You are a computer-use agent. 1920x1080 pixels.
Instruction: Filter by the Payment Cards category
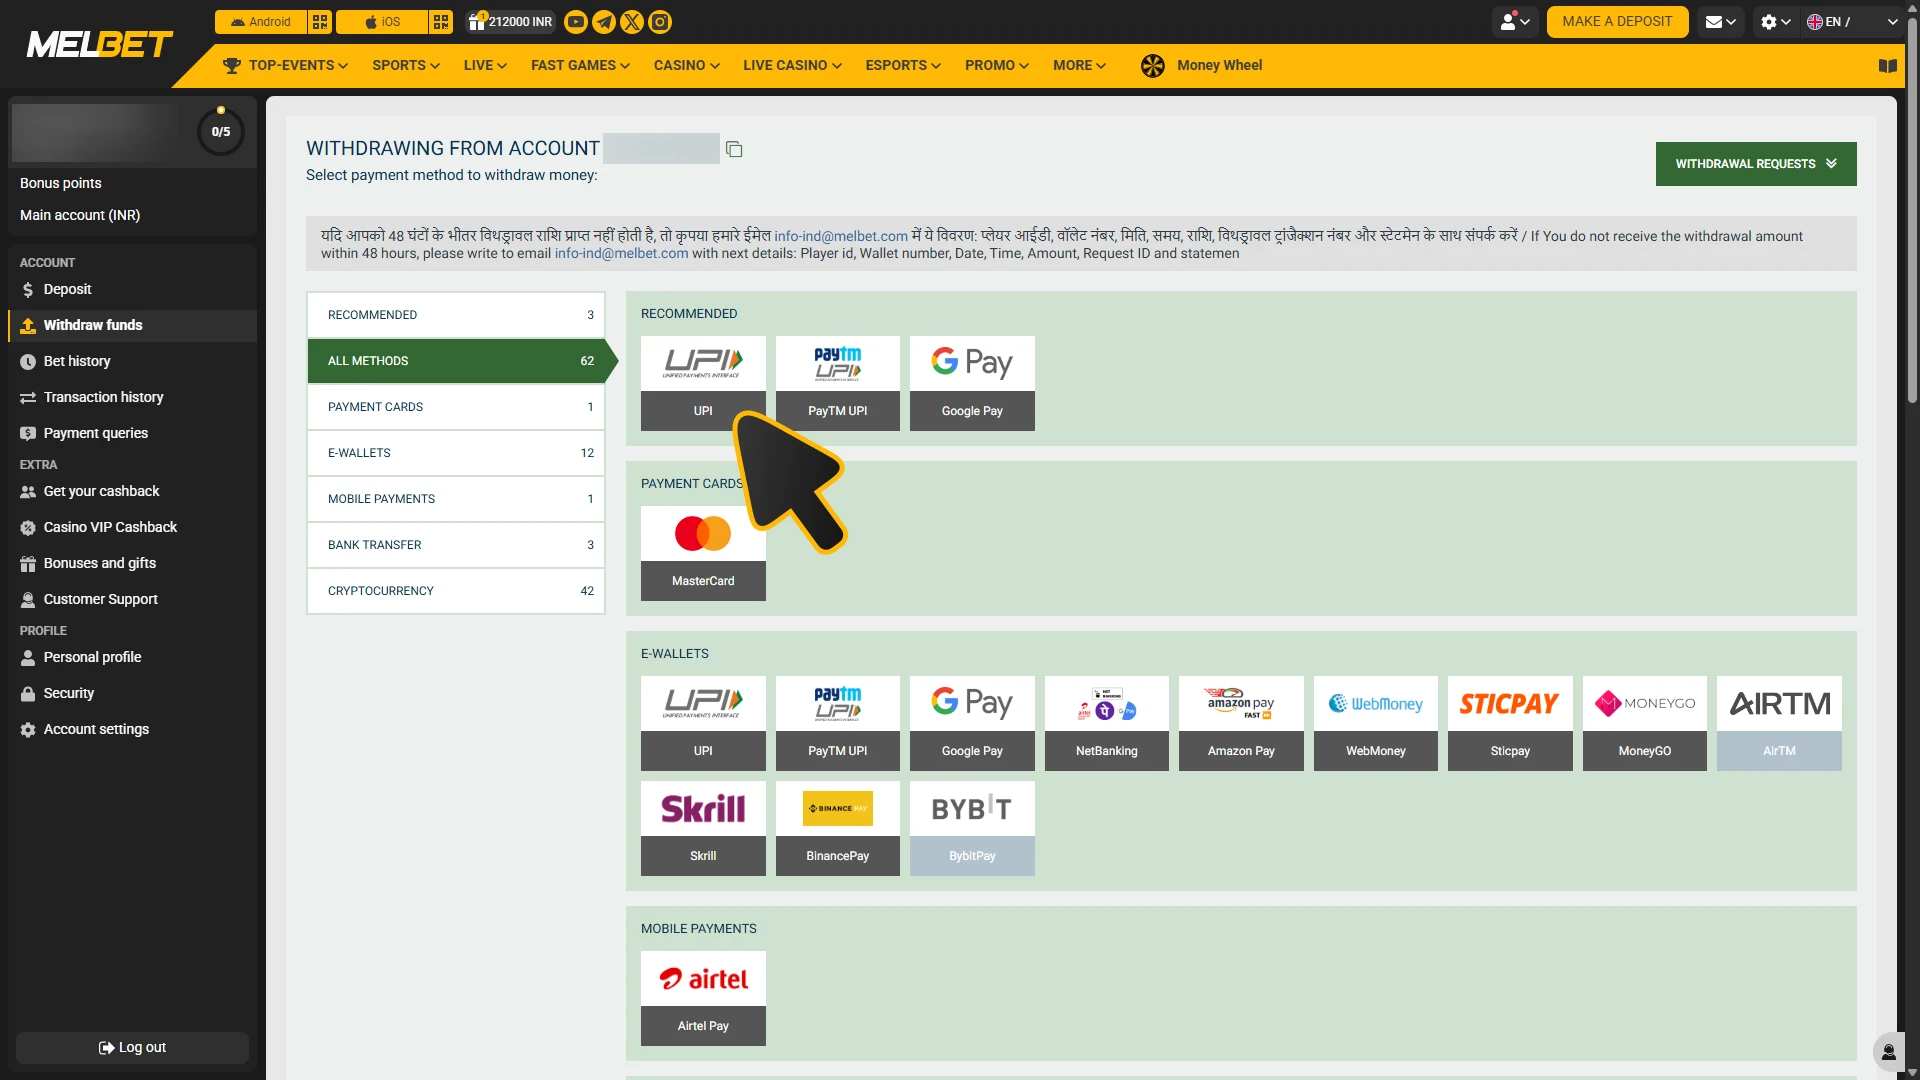[x=456, y=407]
